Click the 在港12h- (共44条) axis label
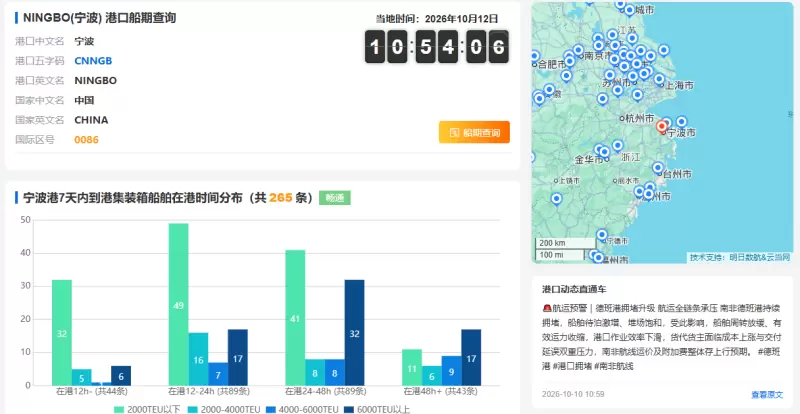800x414 pixels. coord(92,392)
